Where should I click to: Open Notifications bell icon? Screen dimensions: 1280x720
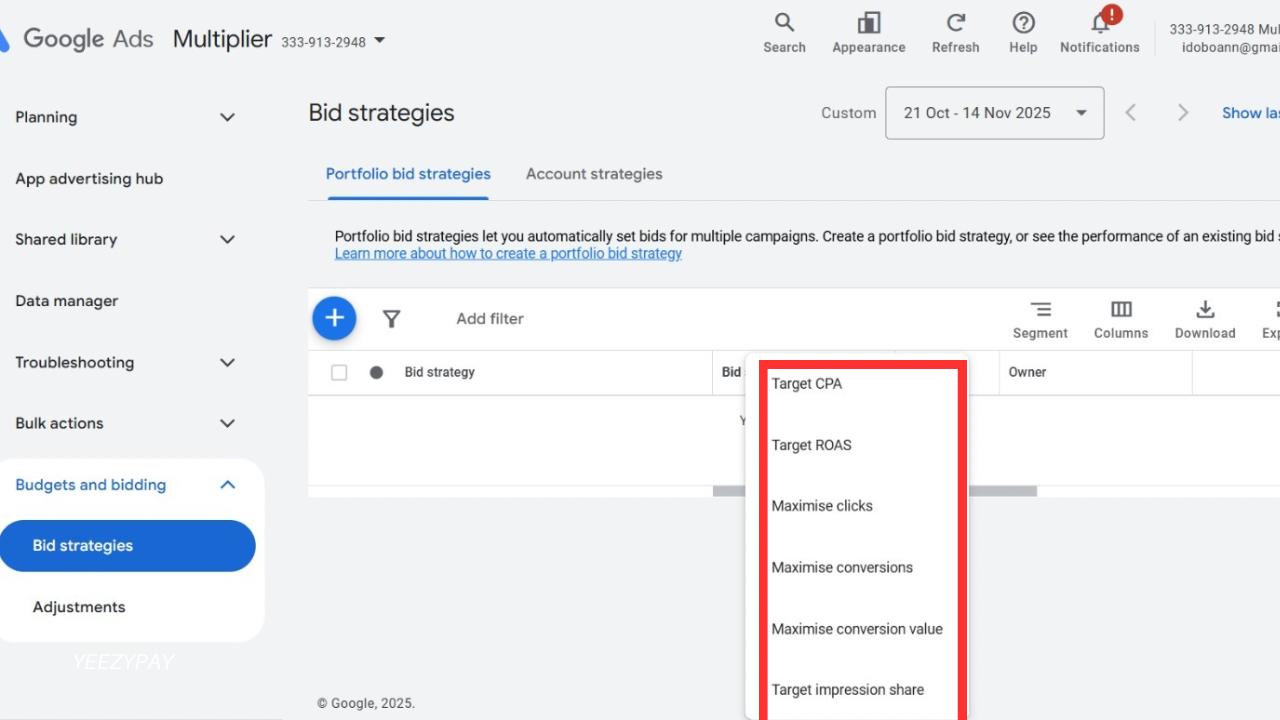1100,23
